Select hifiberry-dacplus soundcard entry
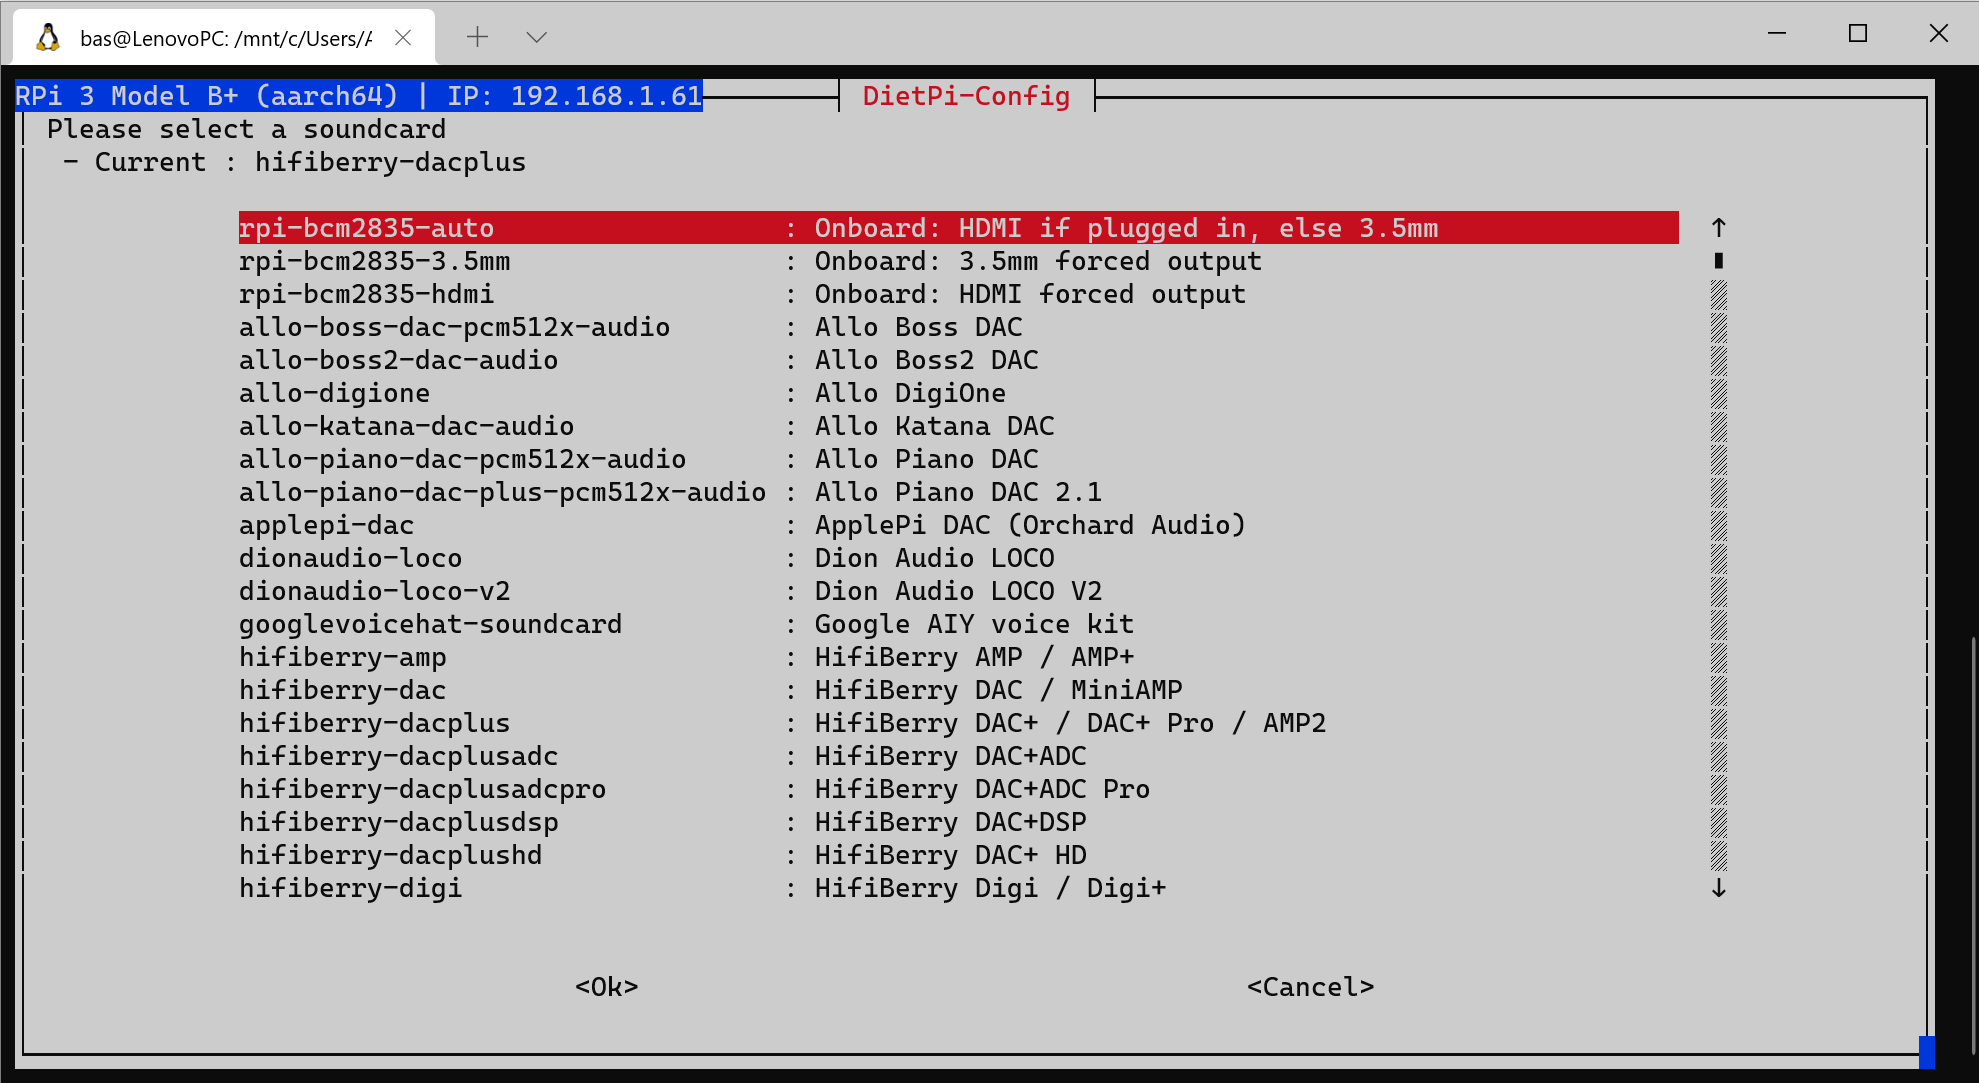 pos(374,723)
